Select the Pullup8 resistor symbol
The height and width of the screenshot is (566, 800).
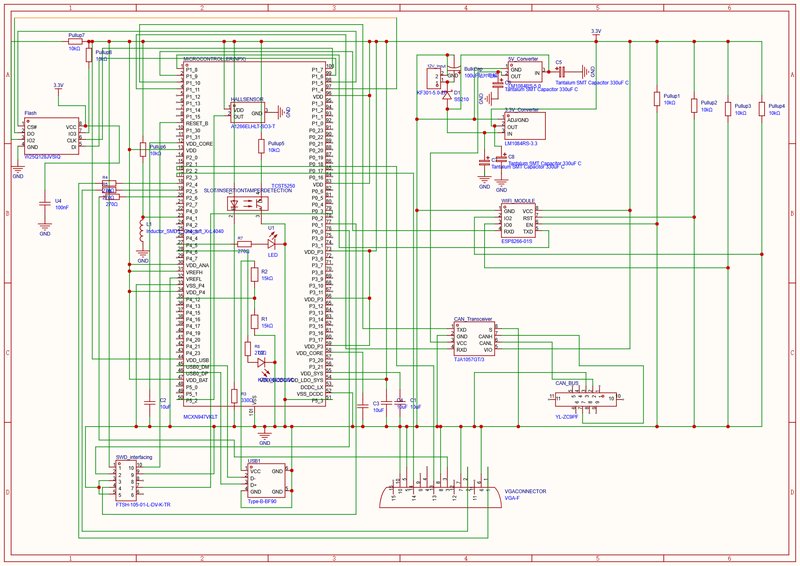point(89,55)
